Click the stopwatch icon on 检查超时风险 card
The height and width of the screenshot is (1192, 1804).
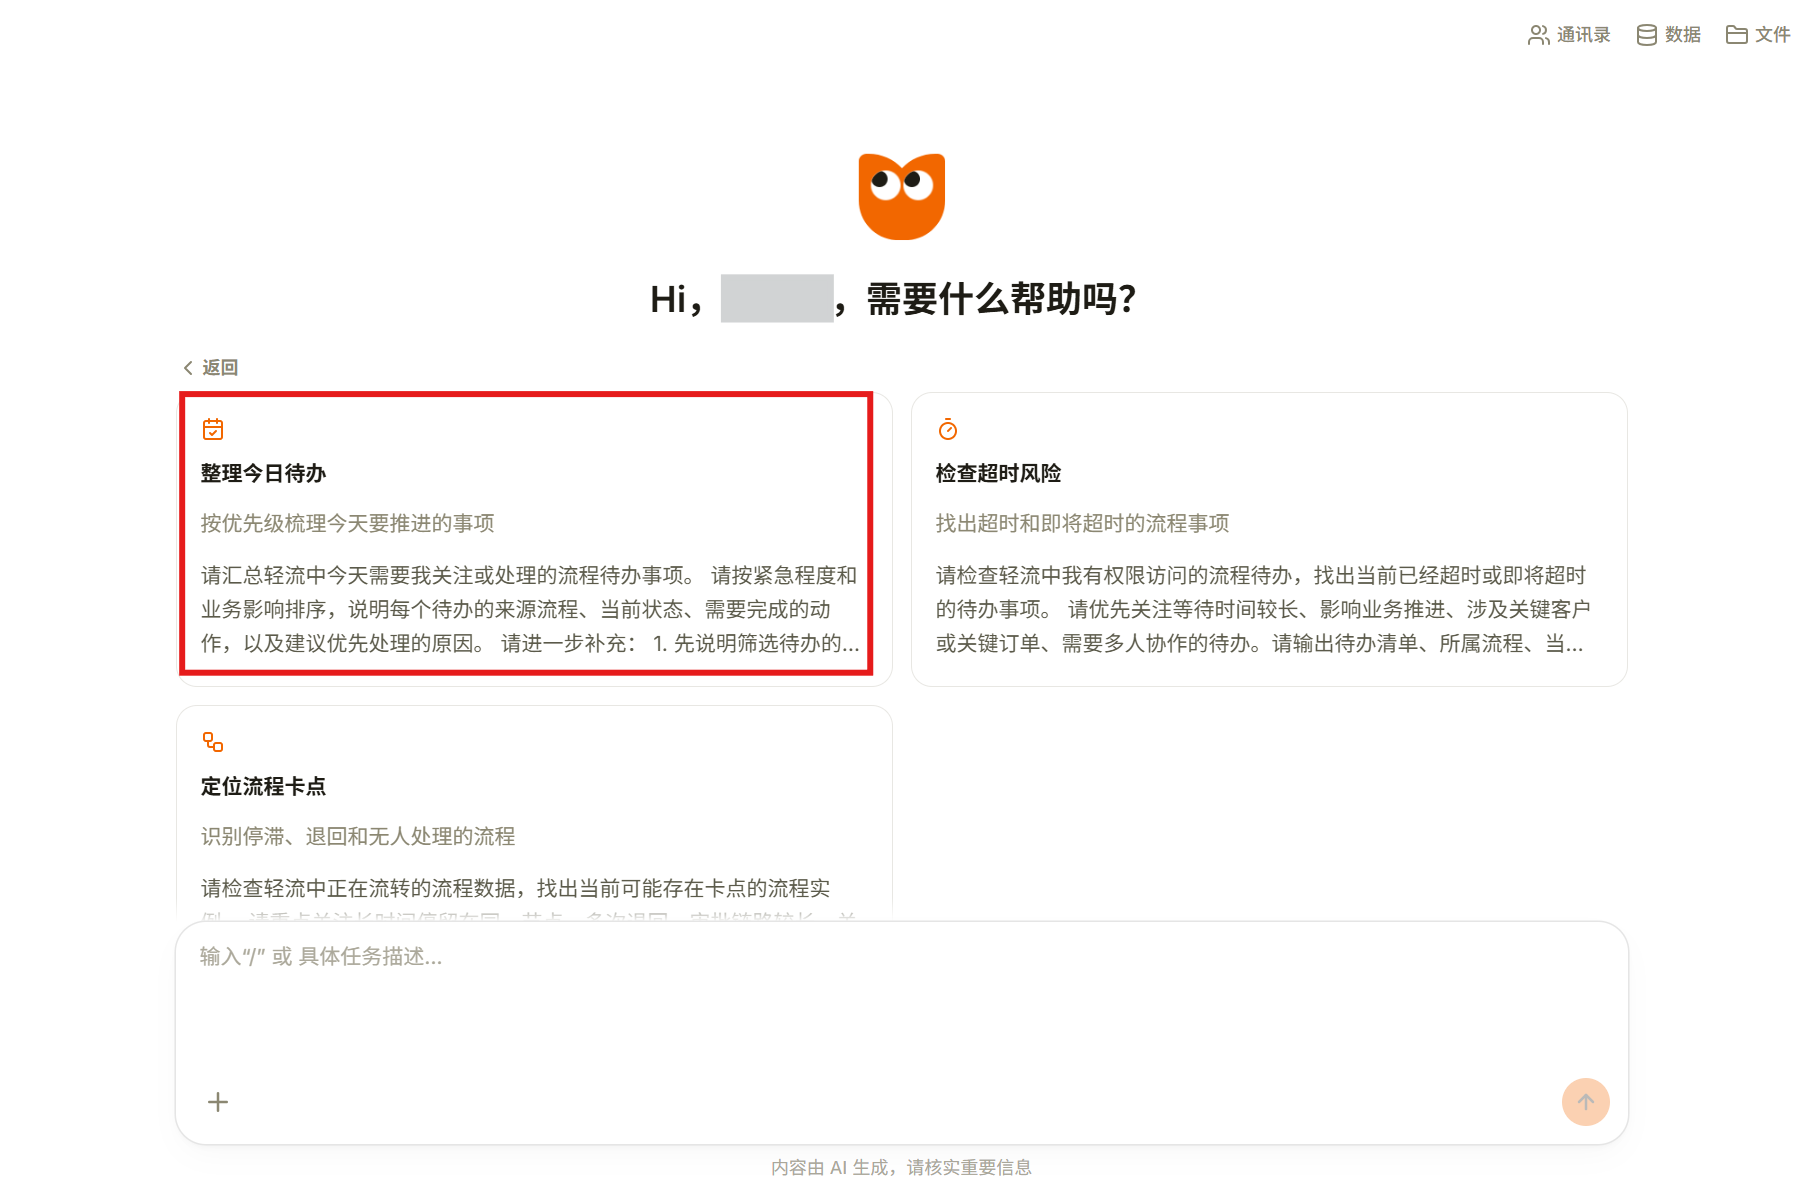click(x=948, y=429)
